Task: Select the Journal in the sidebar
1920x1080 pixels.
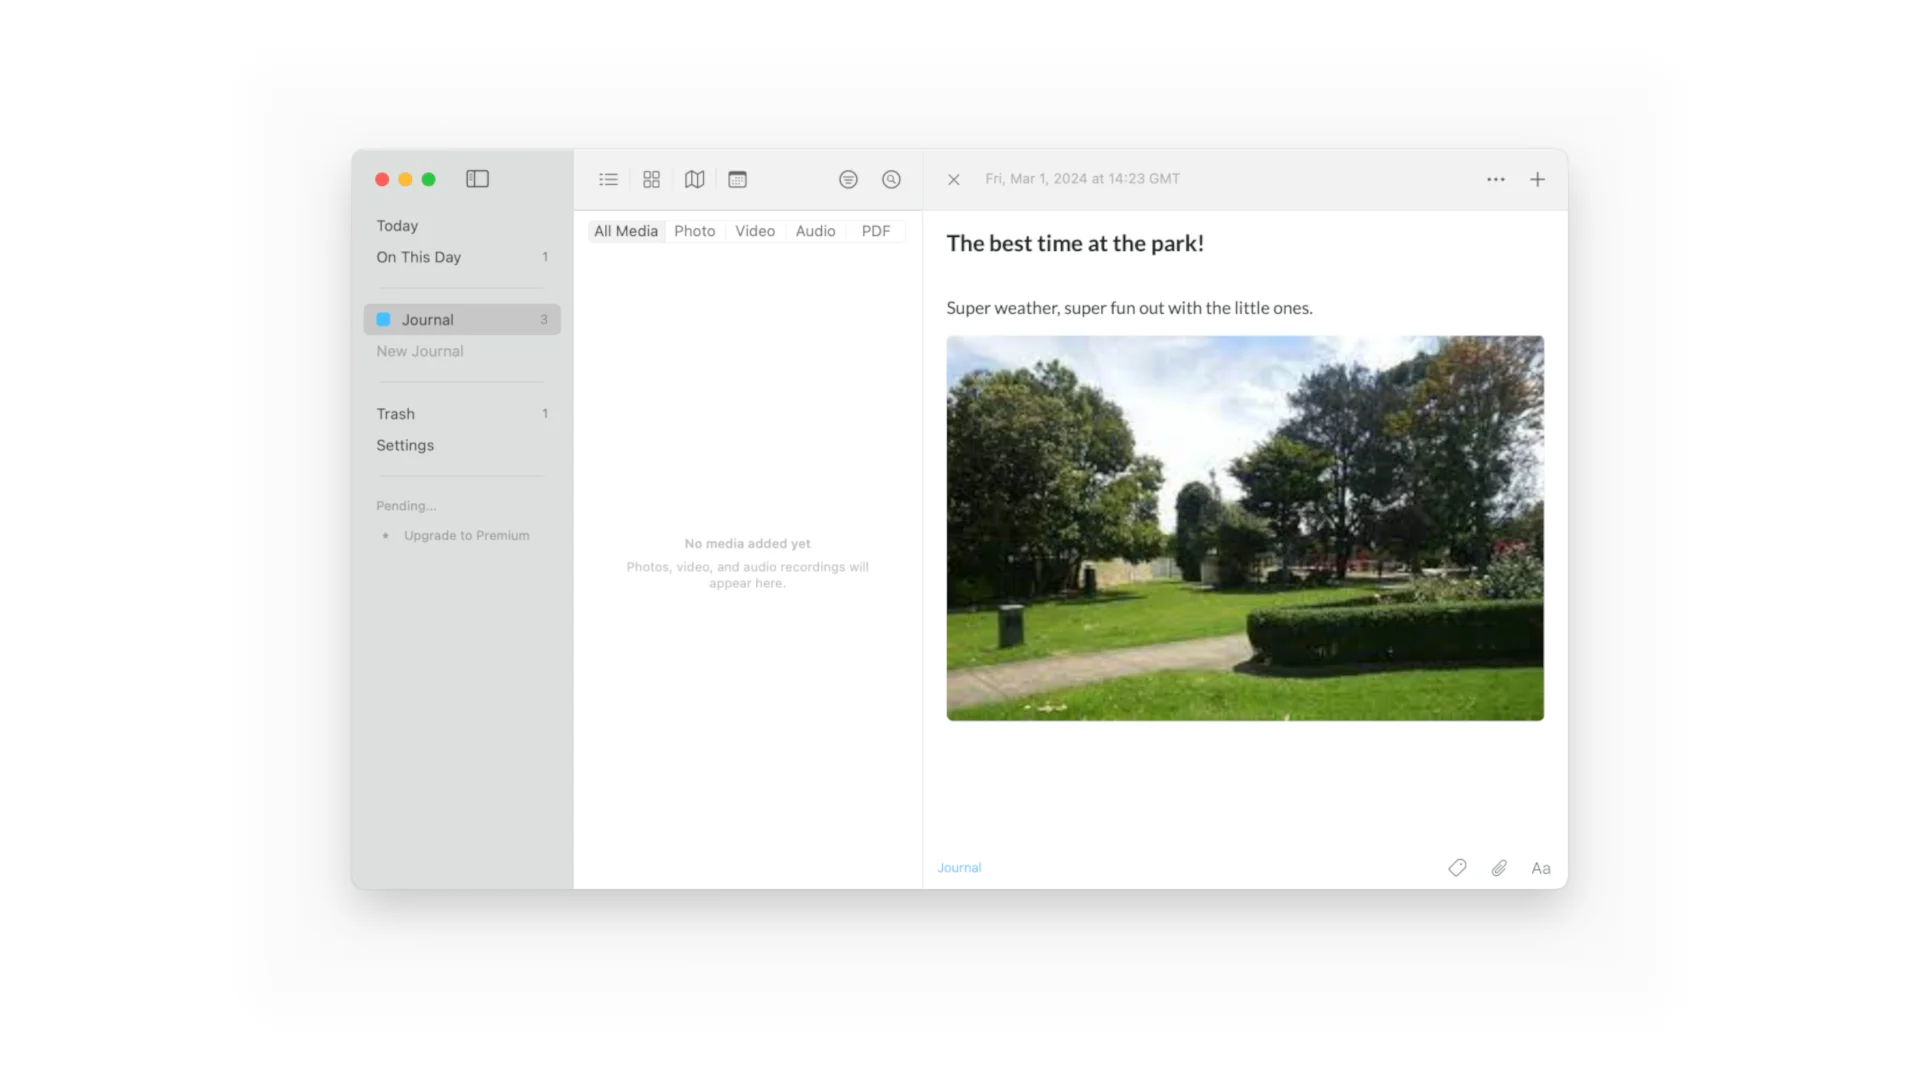Action: (x=428, y=319)
